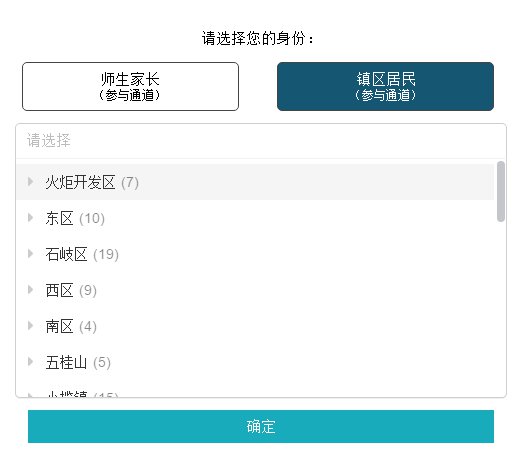
Task: Choose 南区 (4) from the list
Action: (x=255, y=326)
